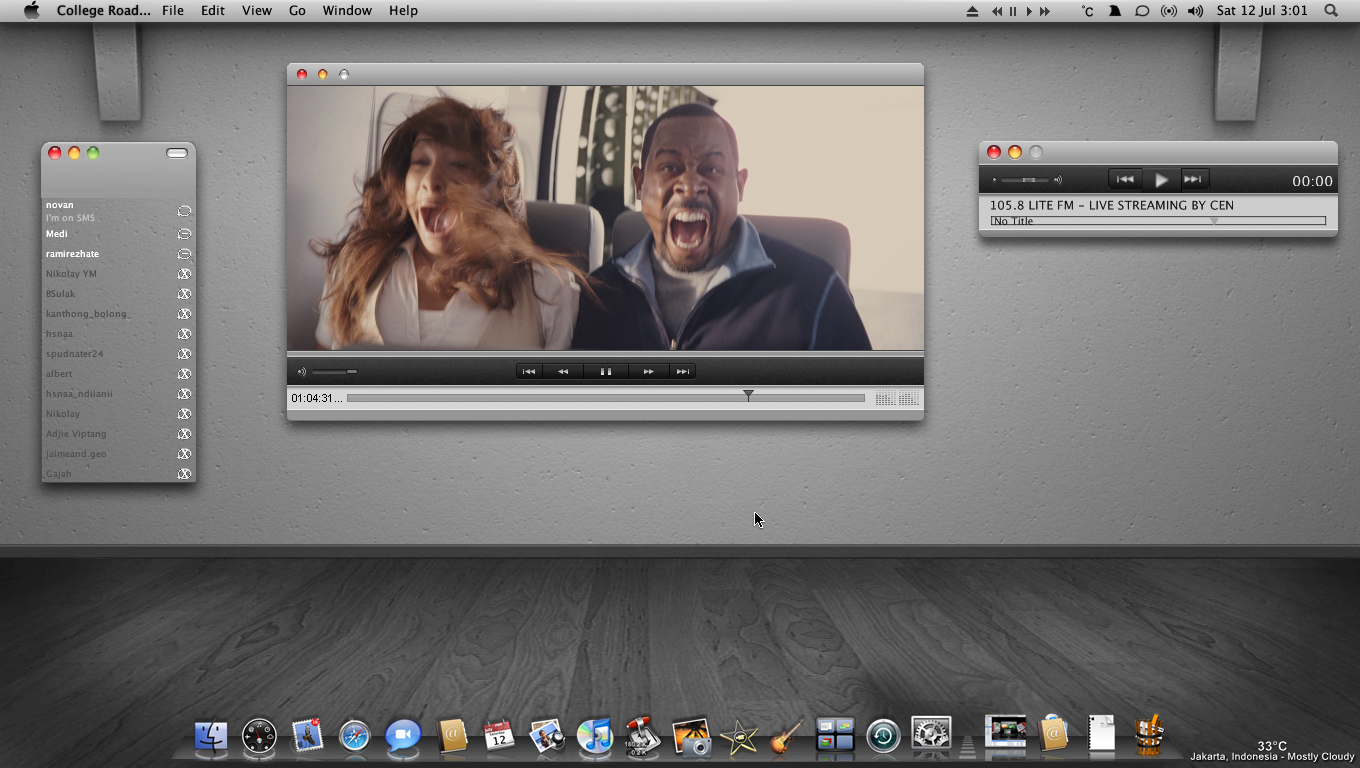Screen dimensions: 1360x768
Task: Open the View menu
Action: (x=257, y=10)
